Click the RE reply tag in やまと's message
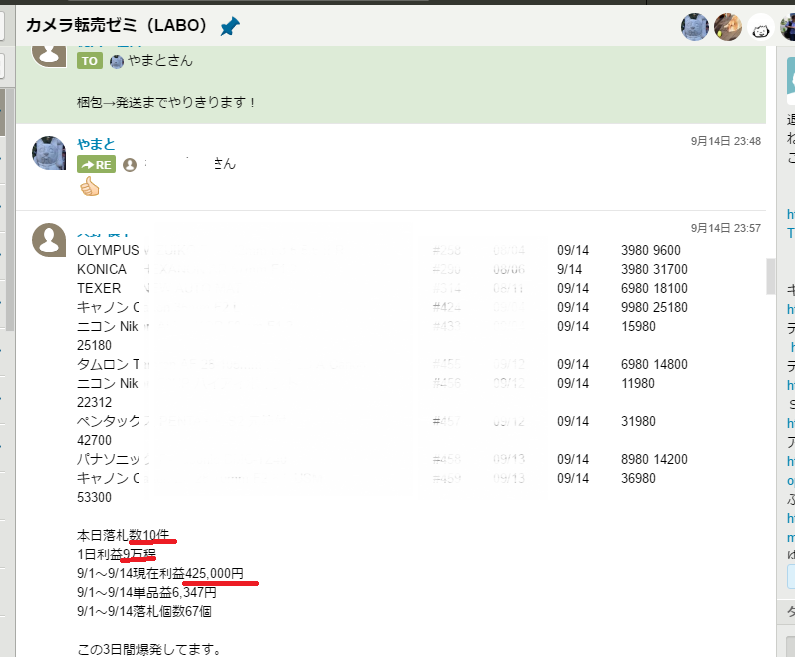 96,164
